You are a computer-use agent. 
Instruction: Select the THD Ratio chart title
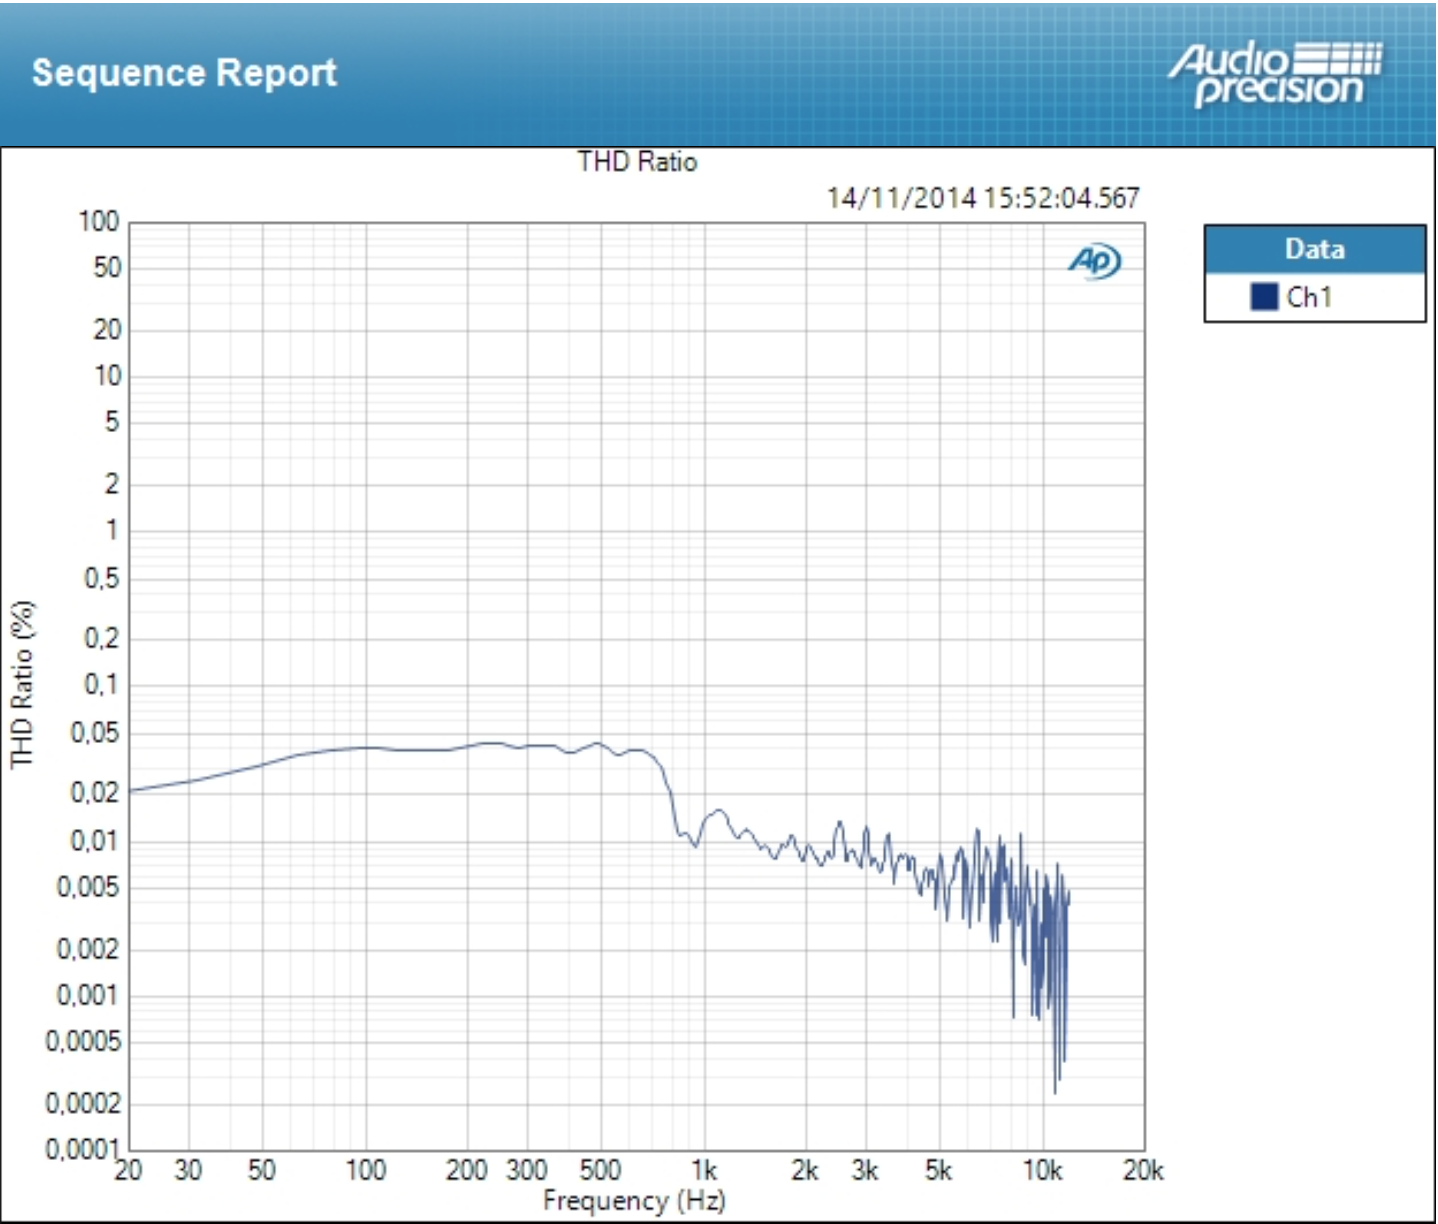(x=637, y=162)
